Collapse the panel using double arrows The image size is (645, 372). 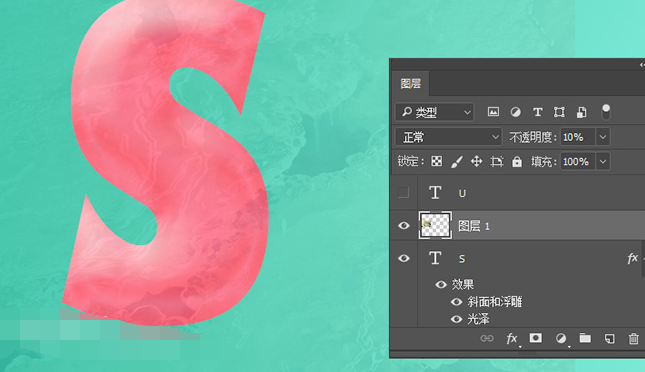(642, 65)
